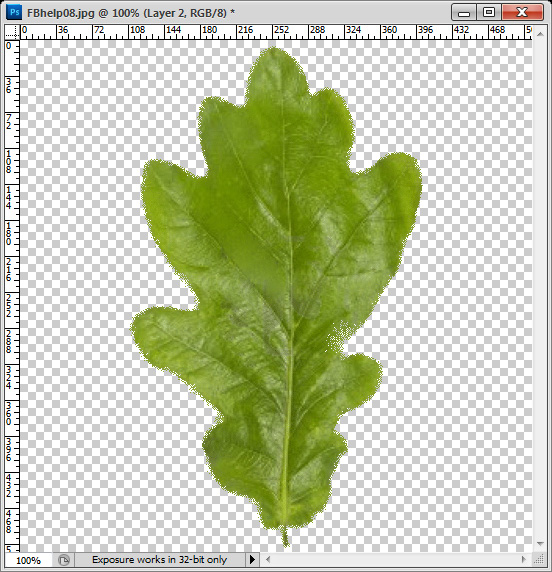Click the 252 mark on horizontal ruler
This screenshot has width=552, height=572.
click(281, 30)
